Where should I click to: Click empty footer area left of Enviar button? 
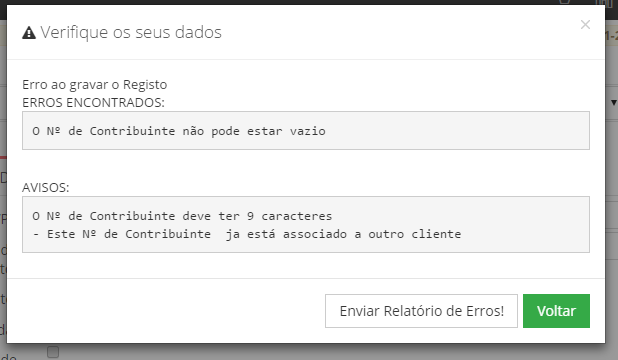166,311
